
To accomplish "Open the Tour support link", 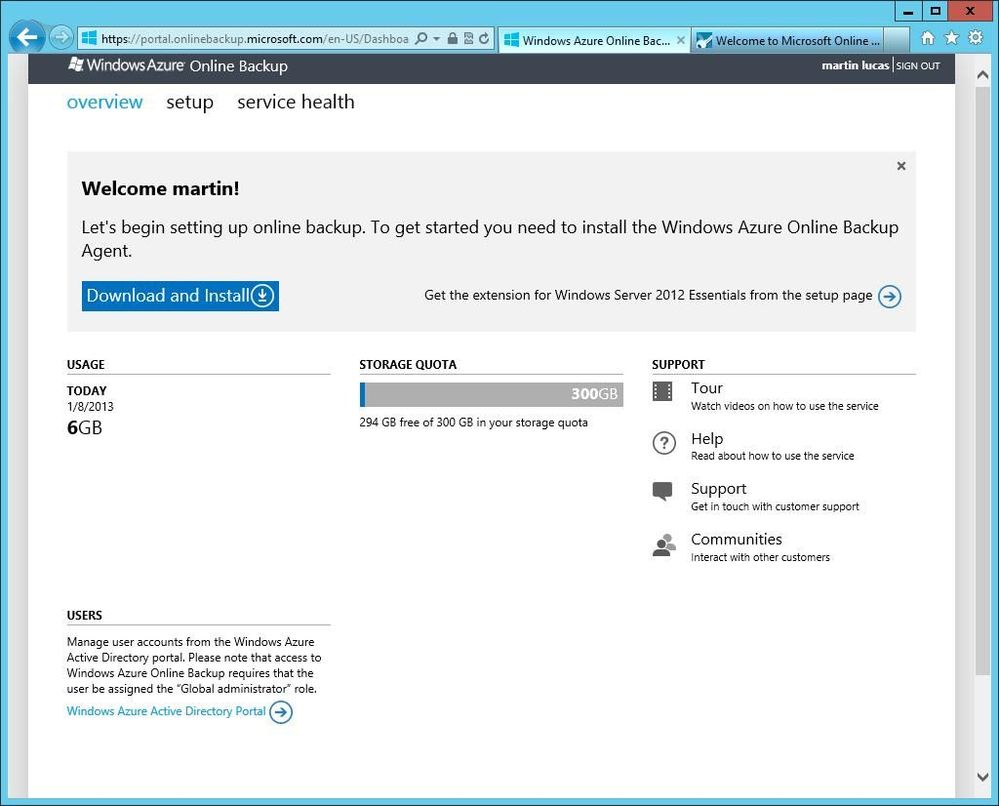I will point(707,388).
